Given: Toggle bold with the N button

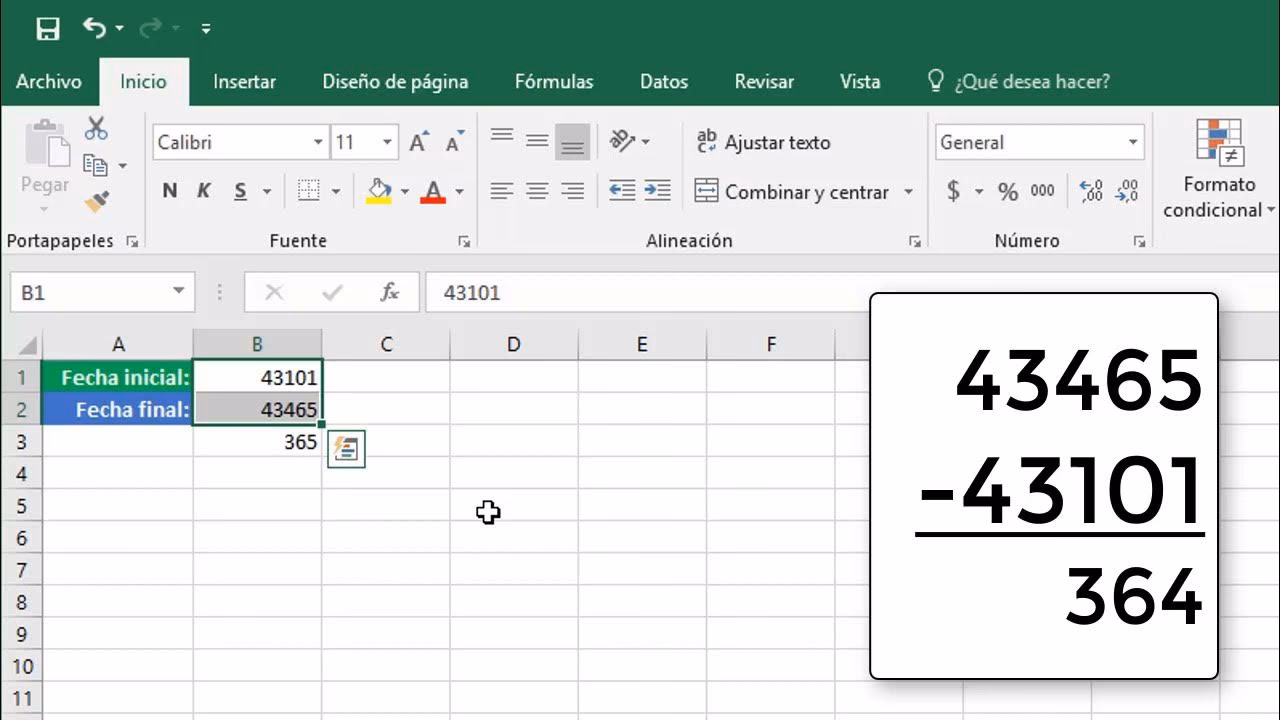Looking at the screenshot, I should tap(168, 190).
